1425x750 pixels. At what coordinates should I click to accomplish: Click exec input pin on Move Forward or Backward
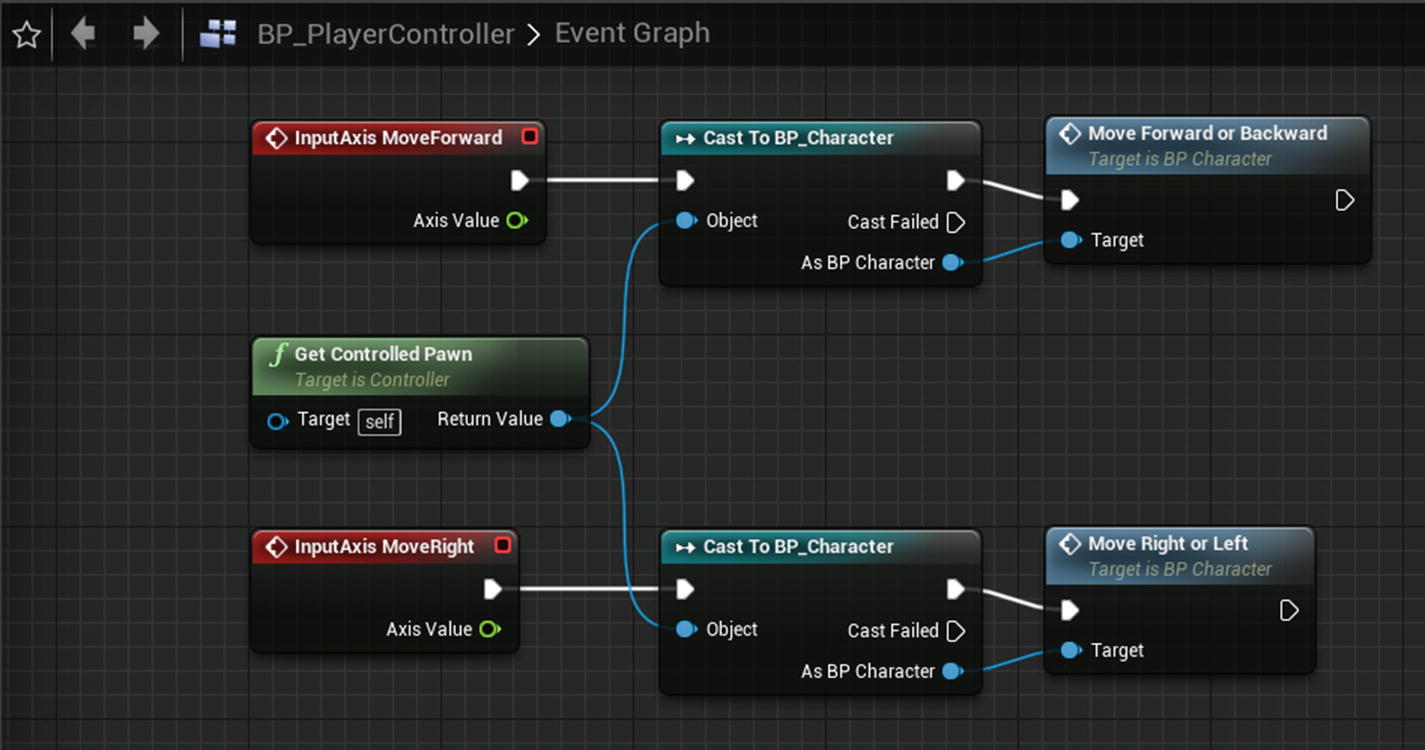tap(1070, 200)
